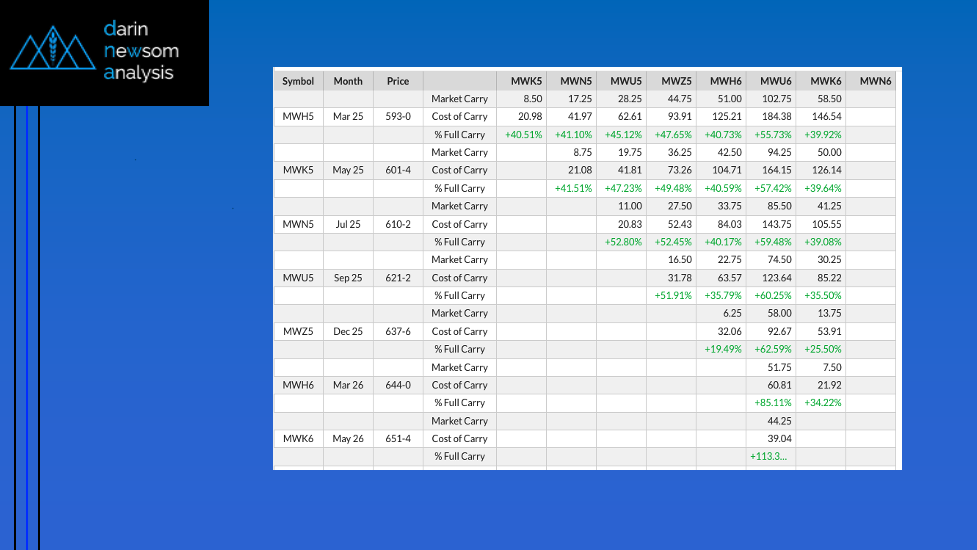The image size is (977, 550).
Task: Select the Month column header
Action: point(348,81)
